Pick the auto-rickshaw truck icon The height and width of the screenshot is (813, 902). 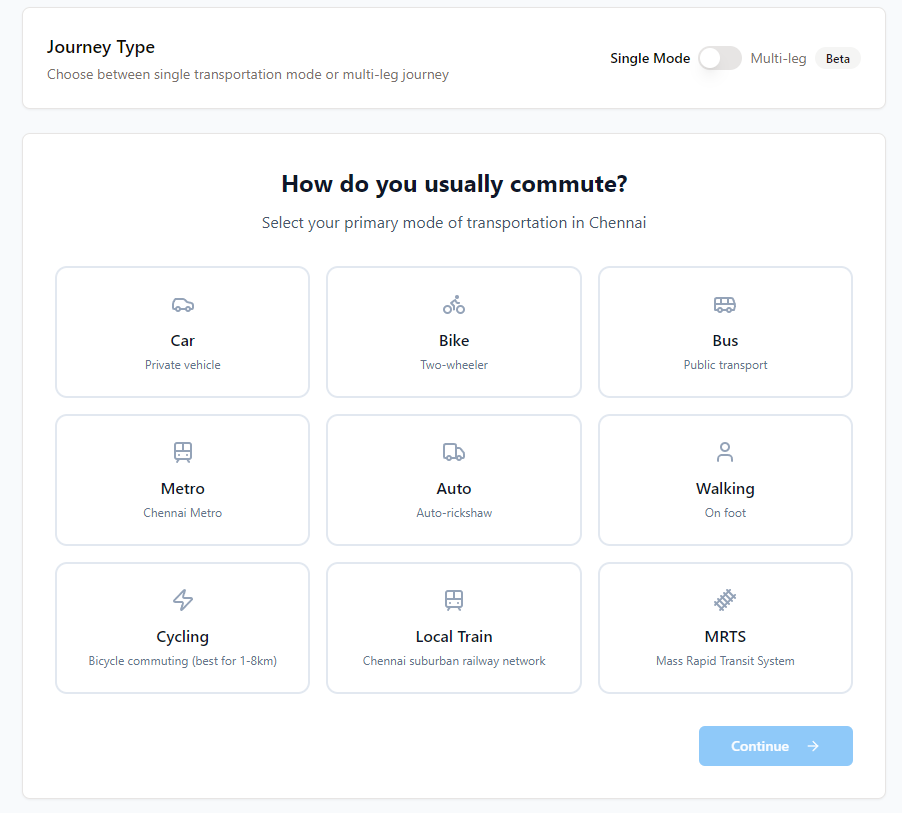pyautogui.click(x=454, y=453)
